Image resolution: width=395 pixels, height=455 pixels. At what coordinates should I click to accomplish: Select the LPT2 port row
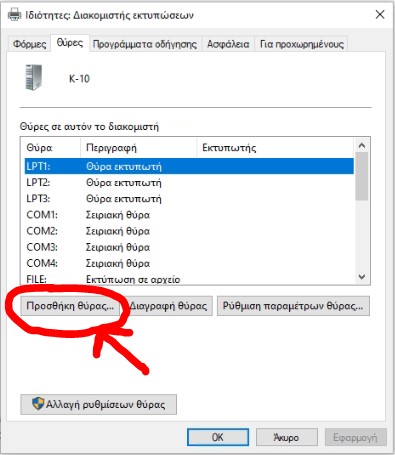point(189,183)
